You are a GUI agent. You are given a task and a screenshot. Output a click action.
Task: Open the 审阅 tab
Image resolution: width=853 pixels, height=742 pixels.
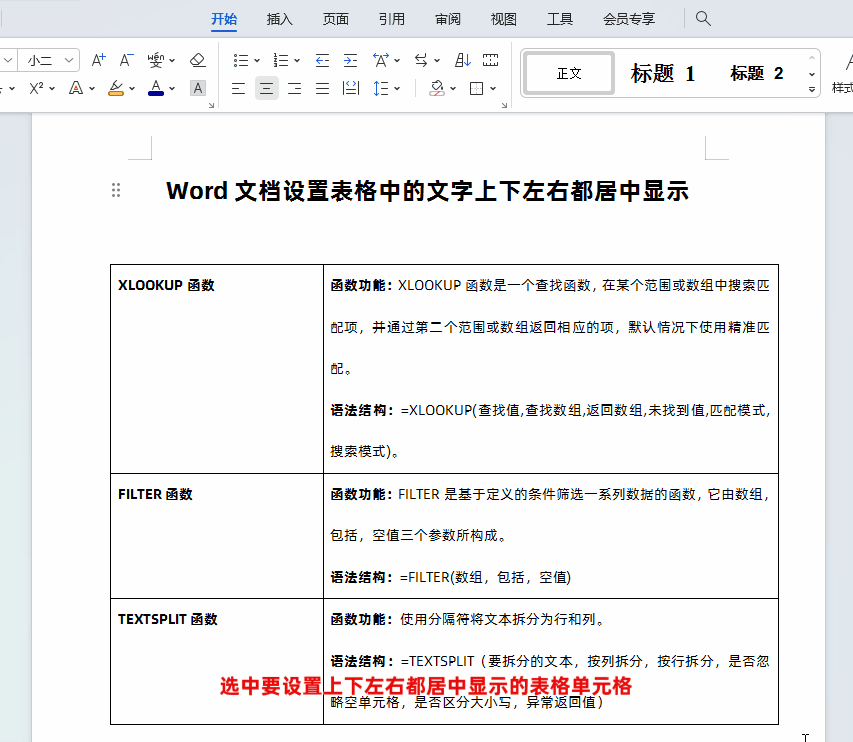448,19
